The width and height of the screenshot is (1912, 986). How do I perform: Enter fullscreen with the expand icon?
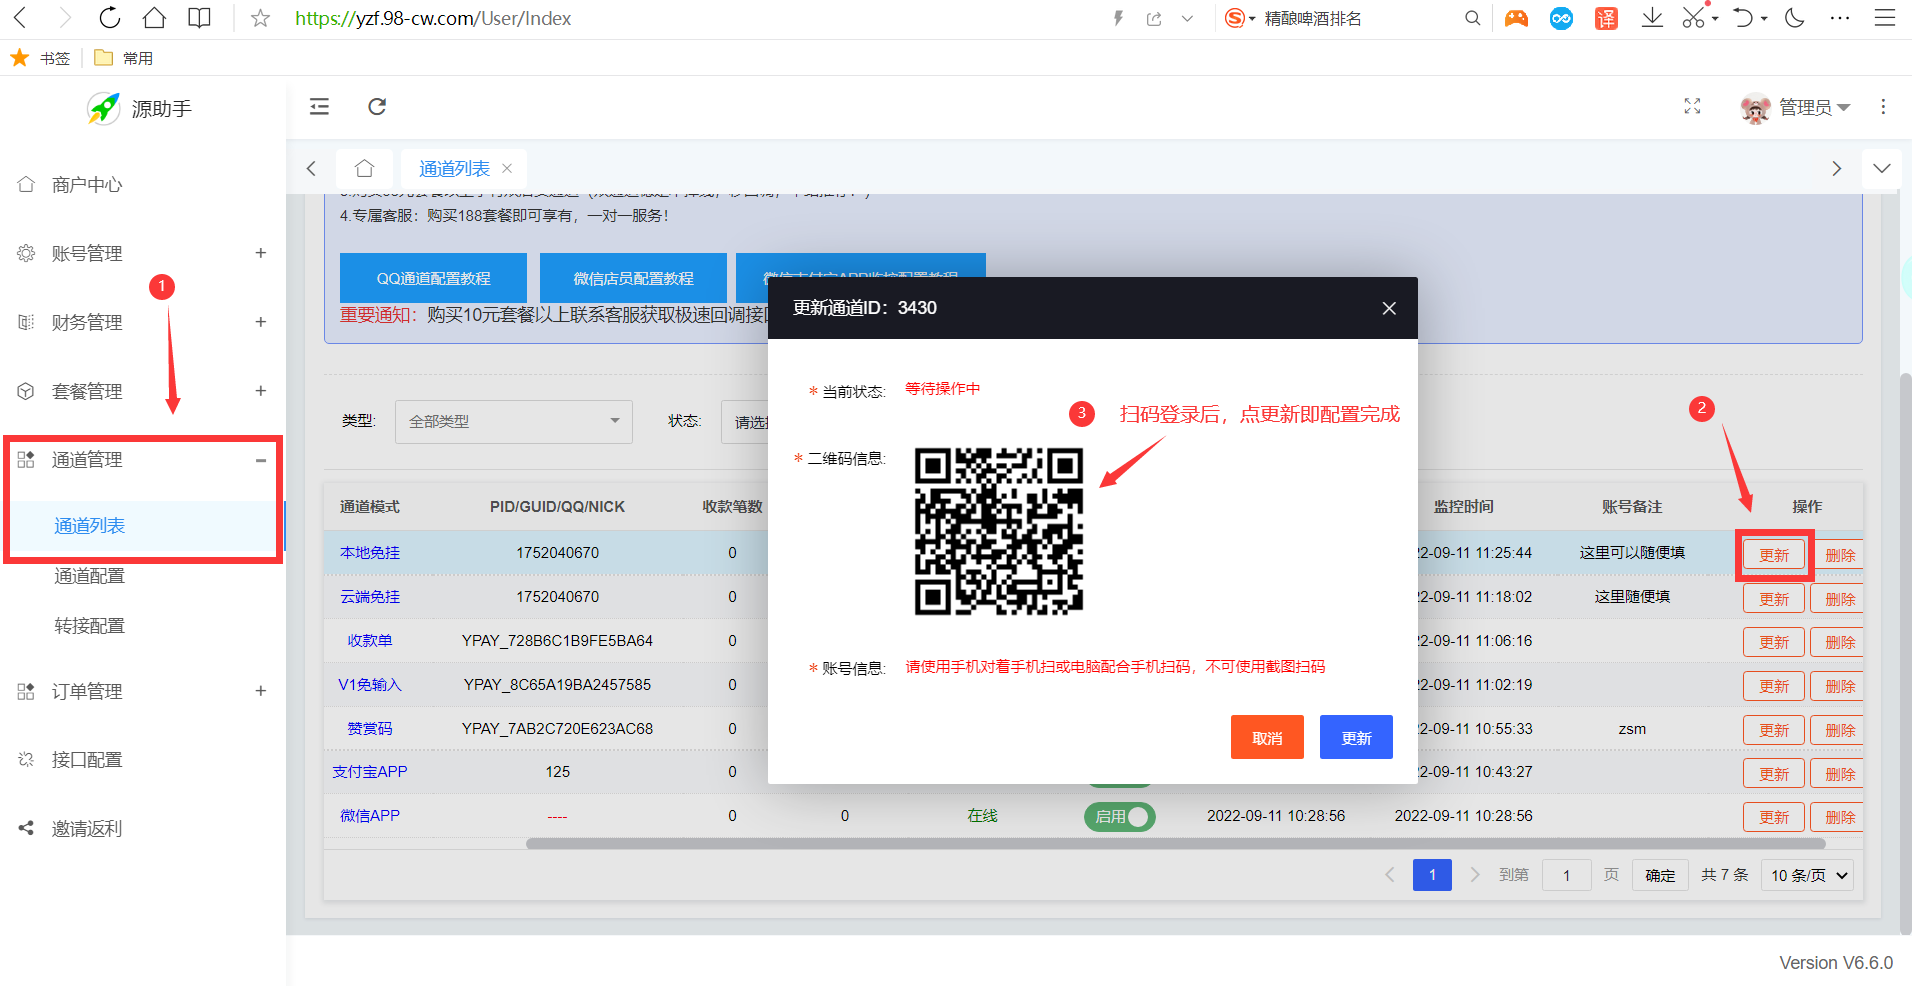click(x=1692, y=106)
